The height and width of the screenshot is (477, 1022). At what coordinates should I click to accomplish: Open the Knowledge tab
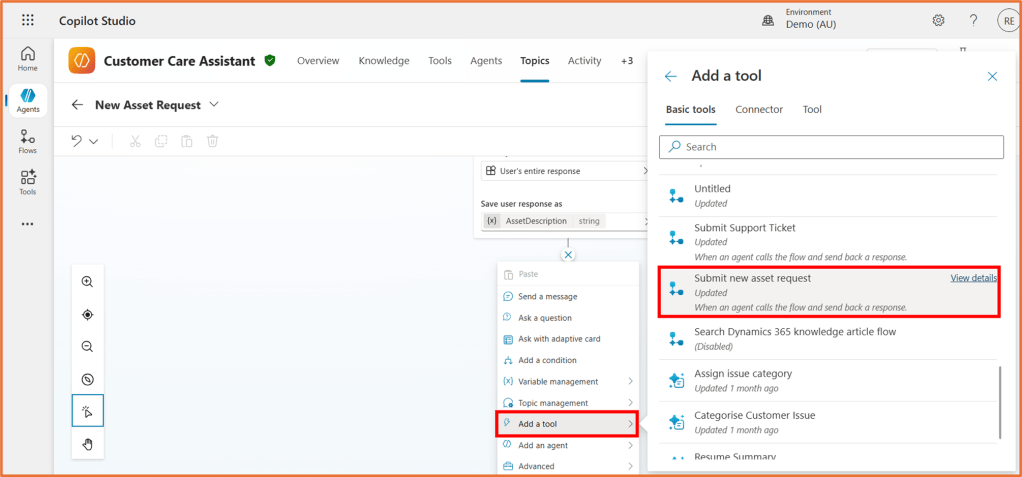(384, 61)
